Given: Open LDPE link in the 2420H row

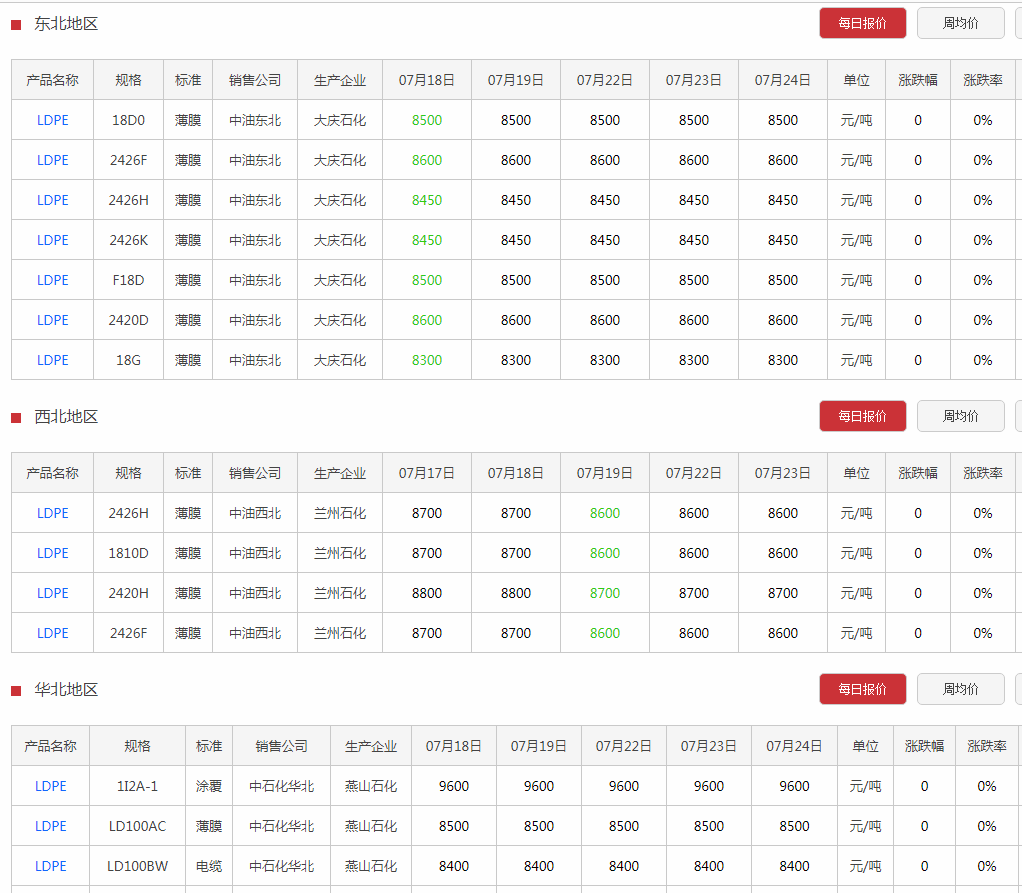Looking at the screenshot, I should click(53, 593).
